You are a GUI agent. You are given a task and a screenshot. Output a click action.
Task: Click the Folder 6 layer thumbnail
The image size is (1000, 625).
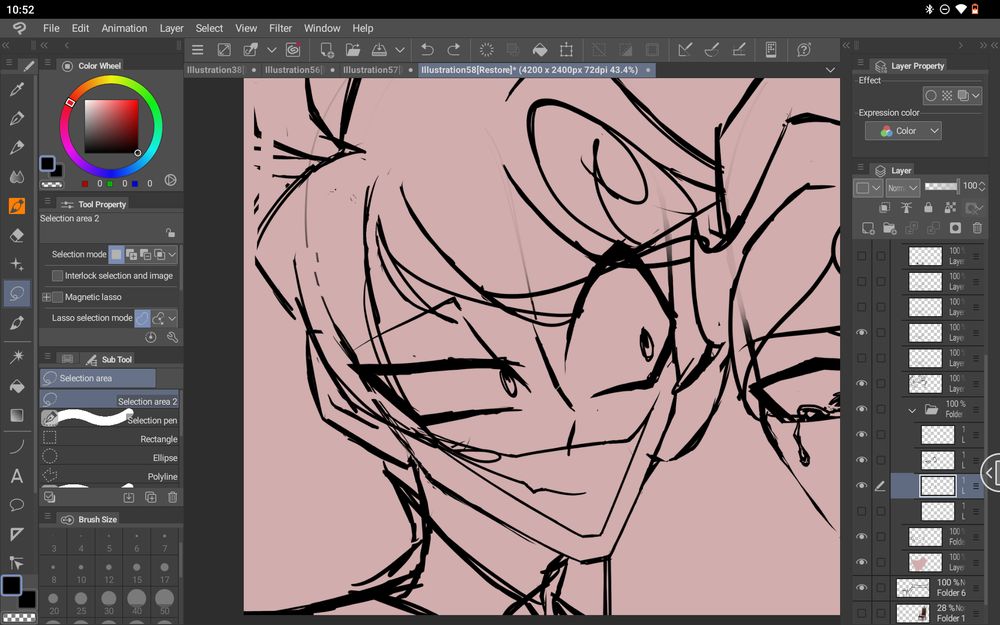[x=913, y=587]
